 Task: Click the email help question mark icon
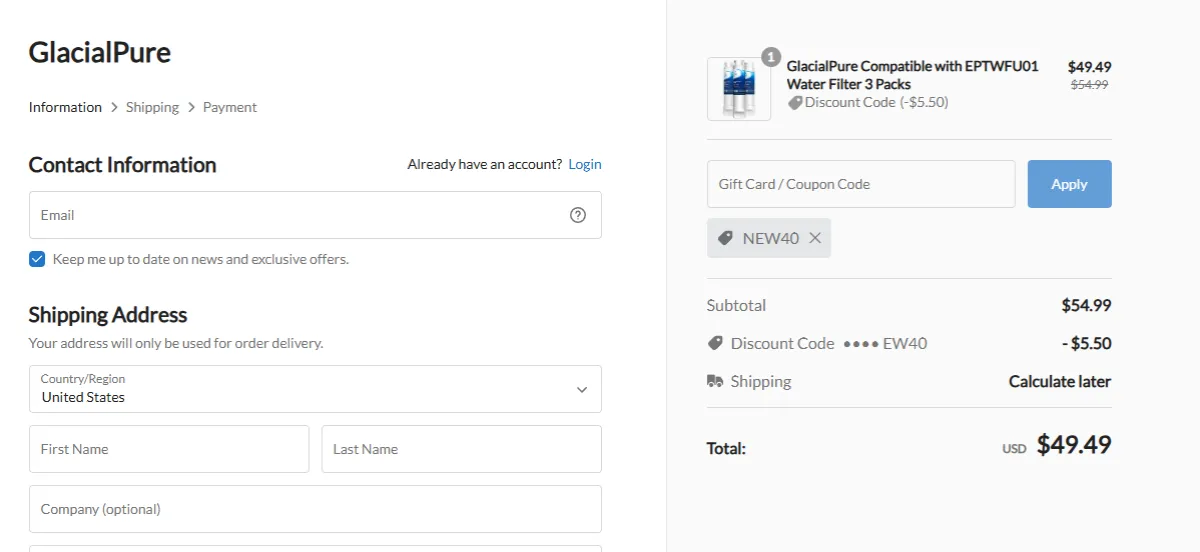(x=578, y=215)
